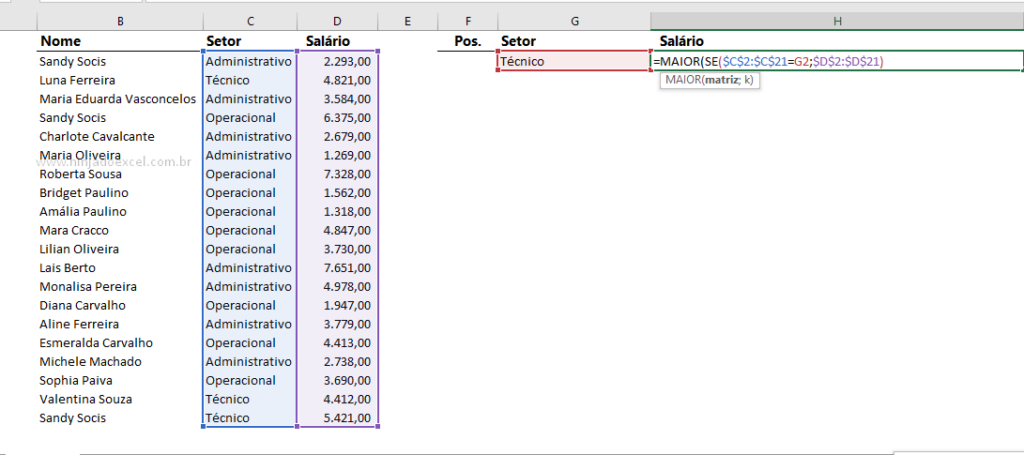
Task: Click Técnico sector next to Valentina Souza
Action: [227, 399]
